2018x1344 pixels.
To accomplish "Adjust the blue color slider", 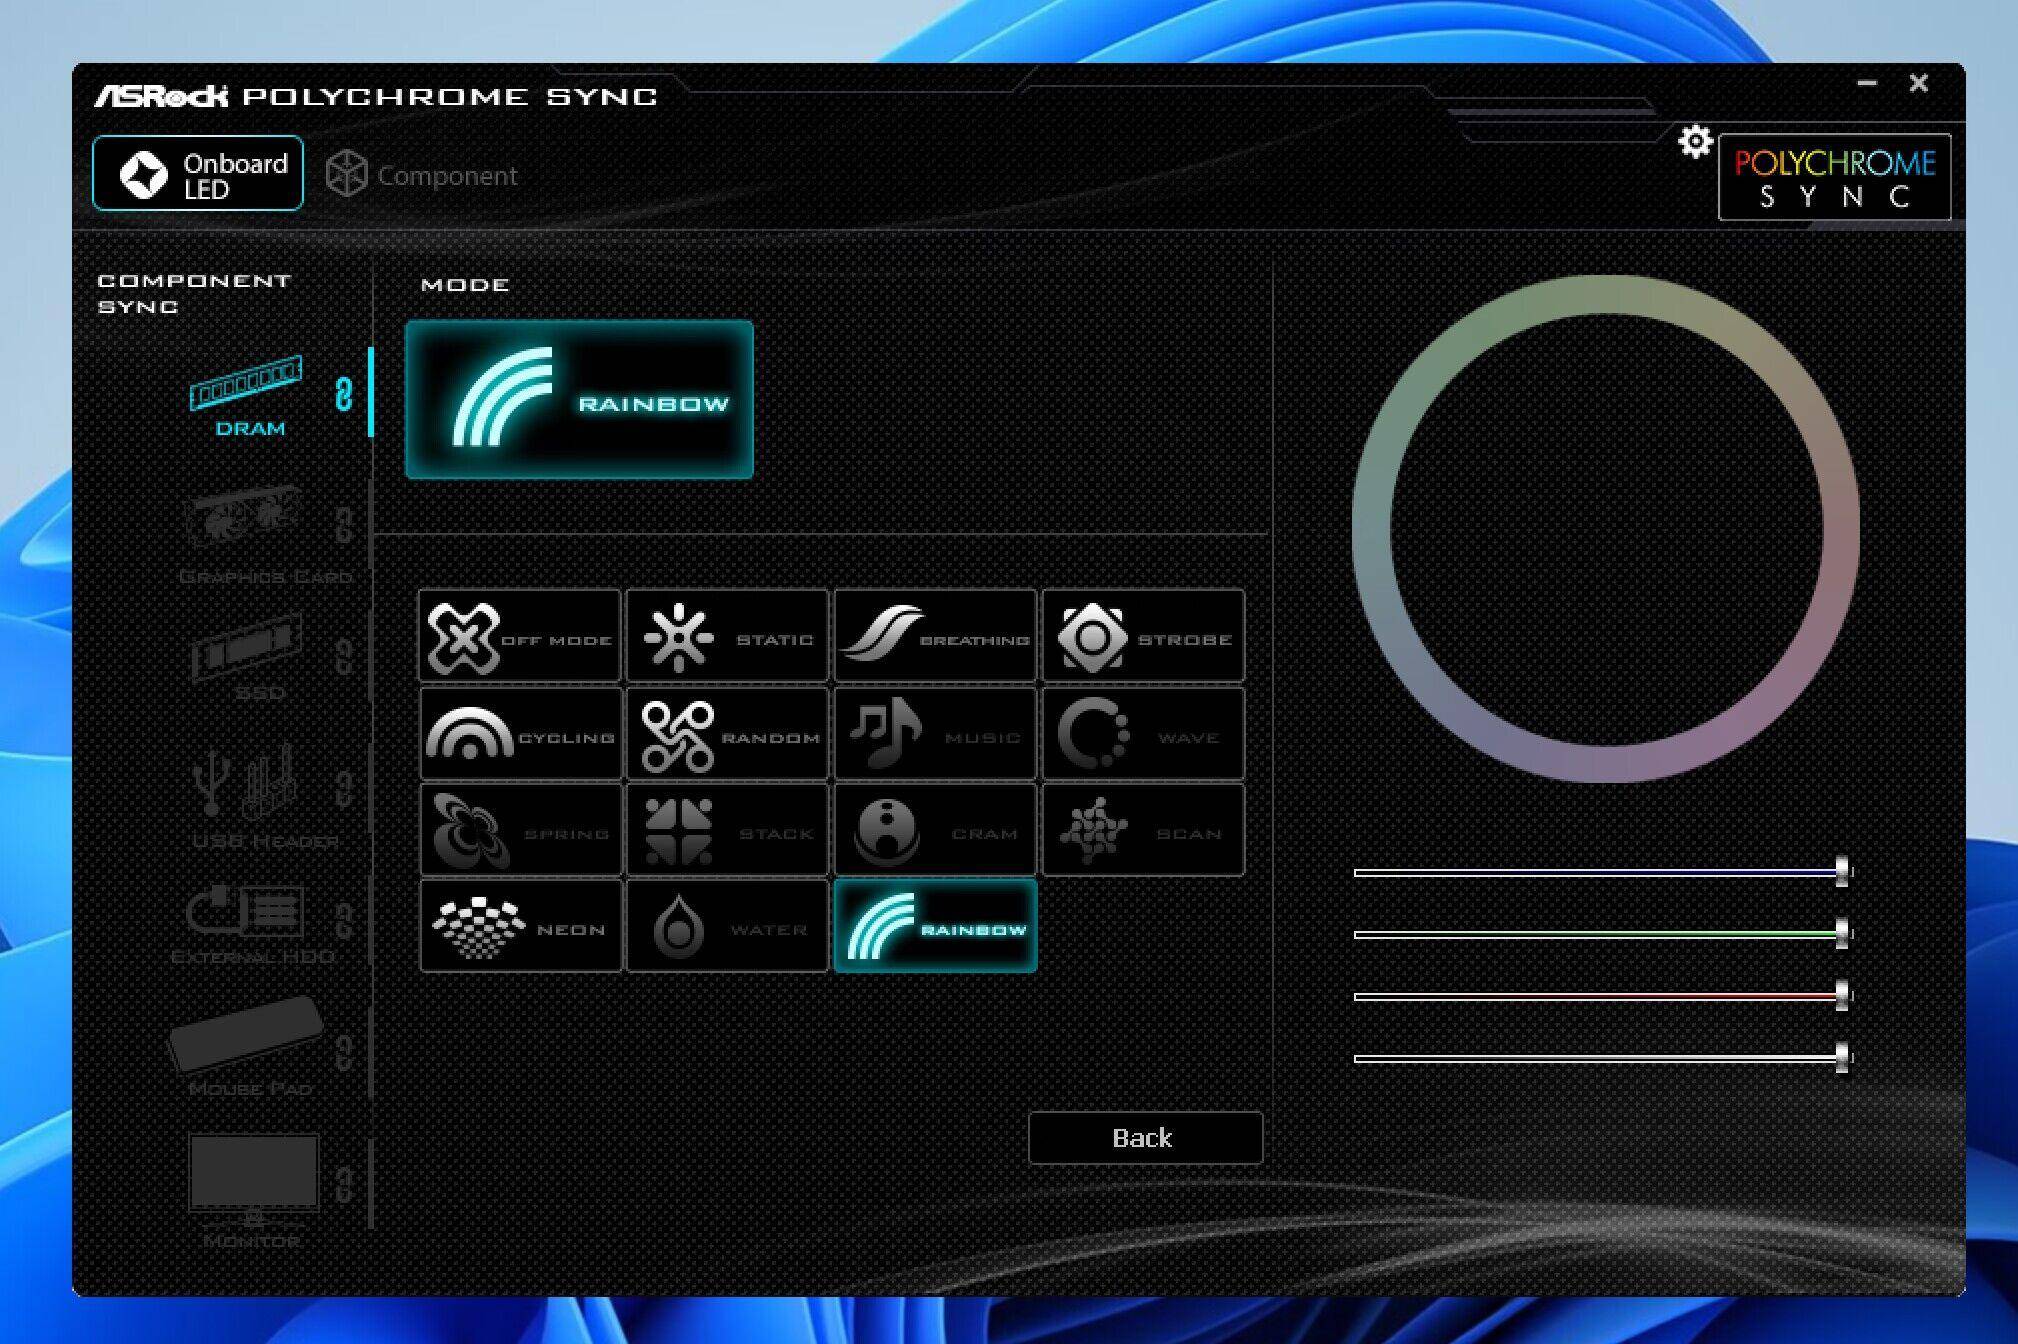I will tap(1603, 872).
